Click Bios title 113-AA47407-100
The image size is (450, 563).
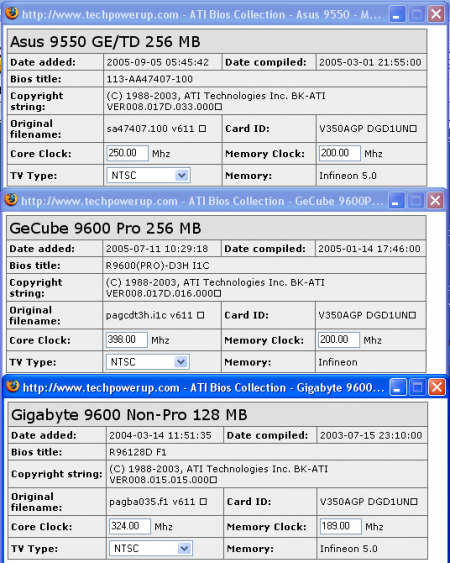(150, 79)
